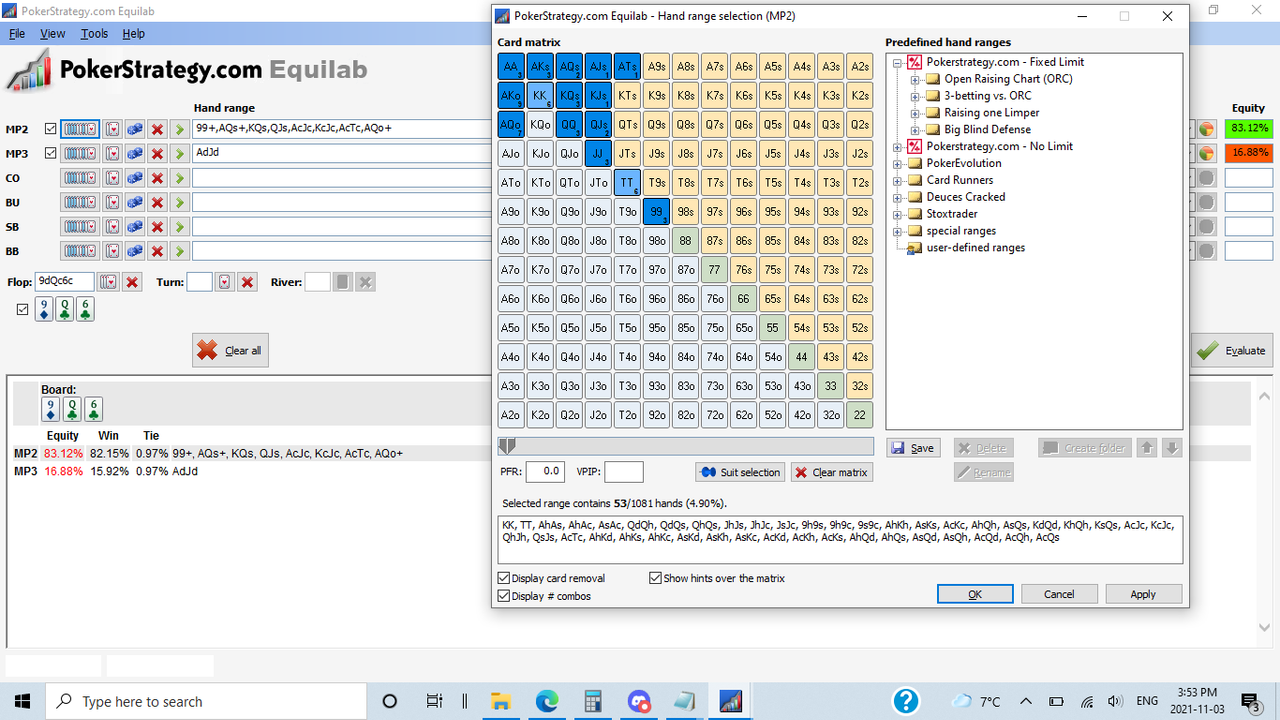Image resolution: width=1280 pixels, height=720 pixels.
Task: Expand PokerEvolution folder
Action: [x=897, y=164]
